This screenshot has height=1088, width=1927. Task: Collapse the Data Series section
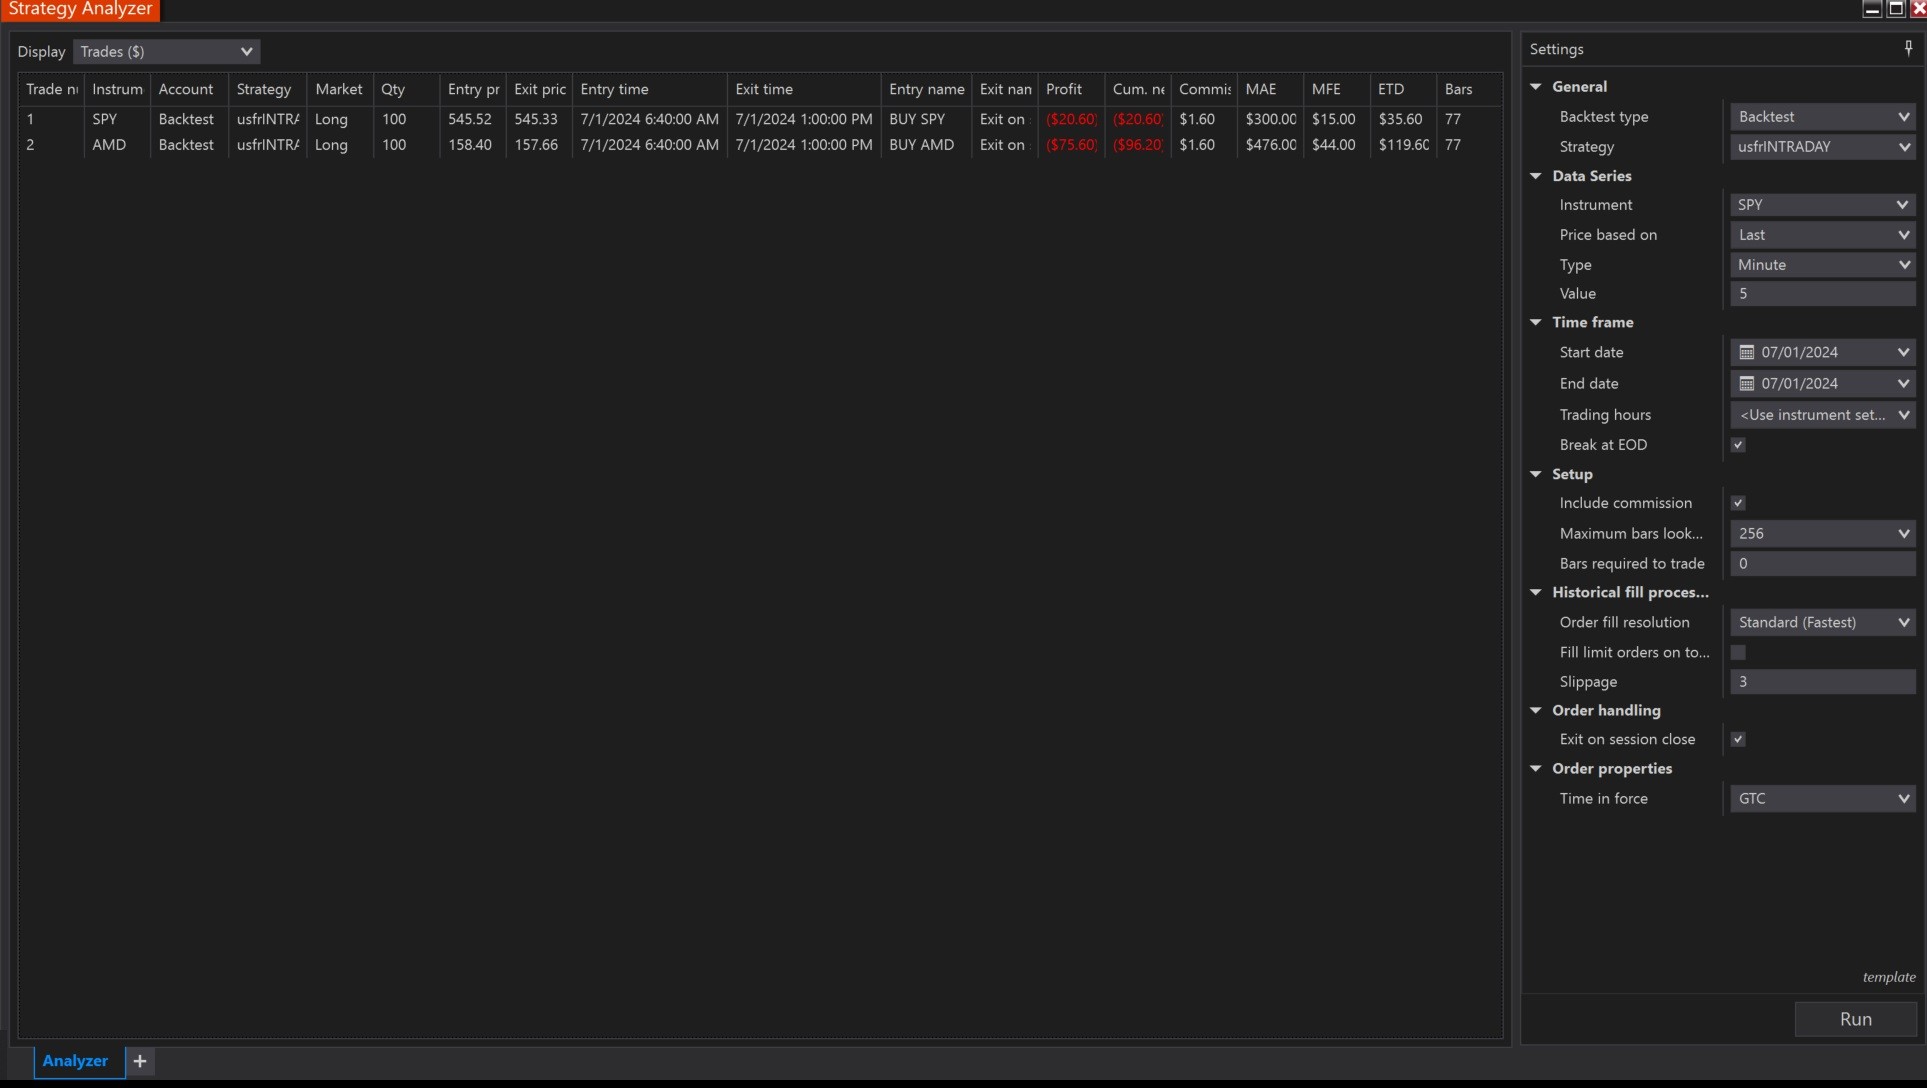tap(1536, 176)
